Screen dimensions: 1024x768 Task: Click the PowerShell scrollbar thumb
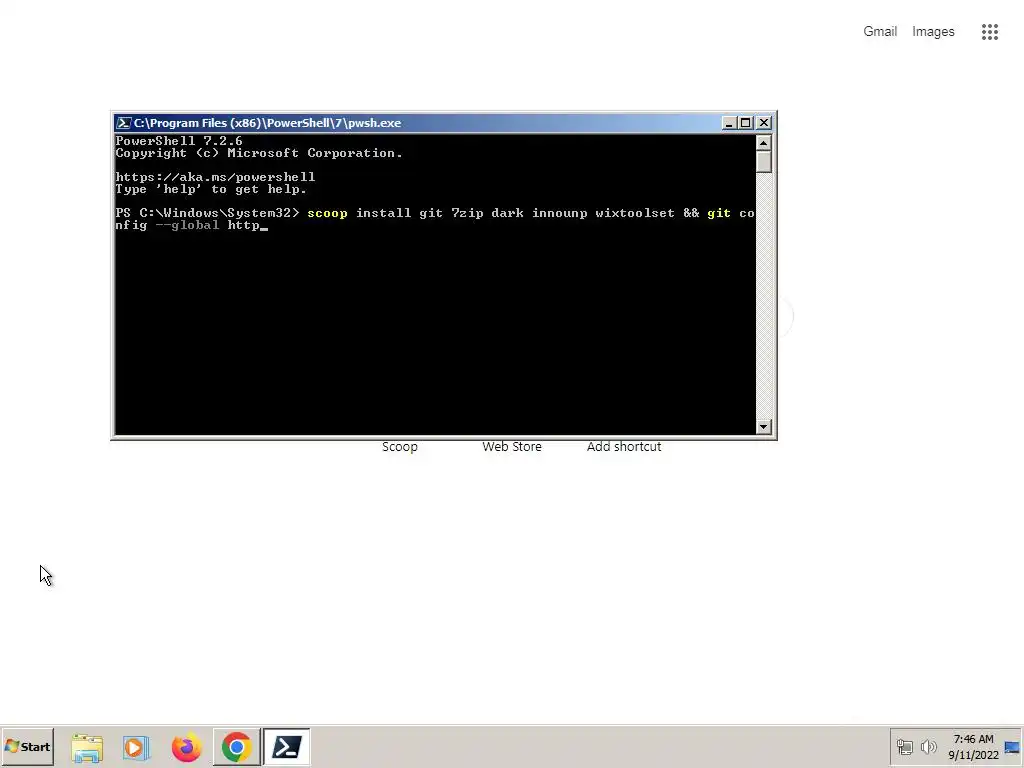click(763, 162)
